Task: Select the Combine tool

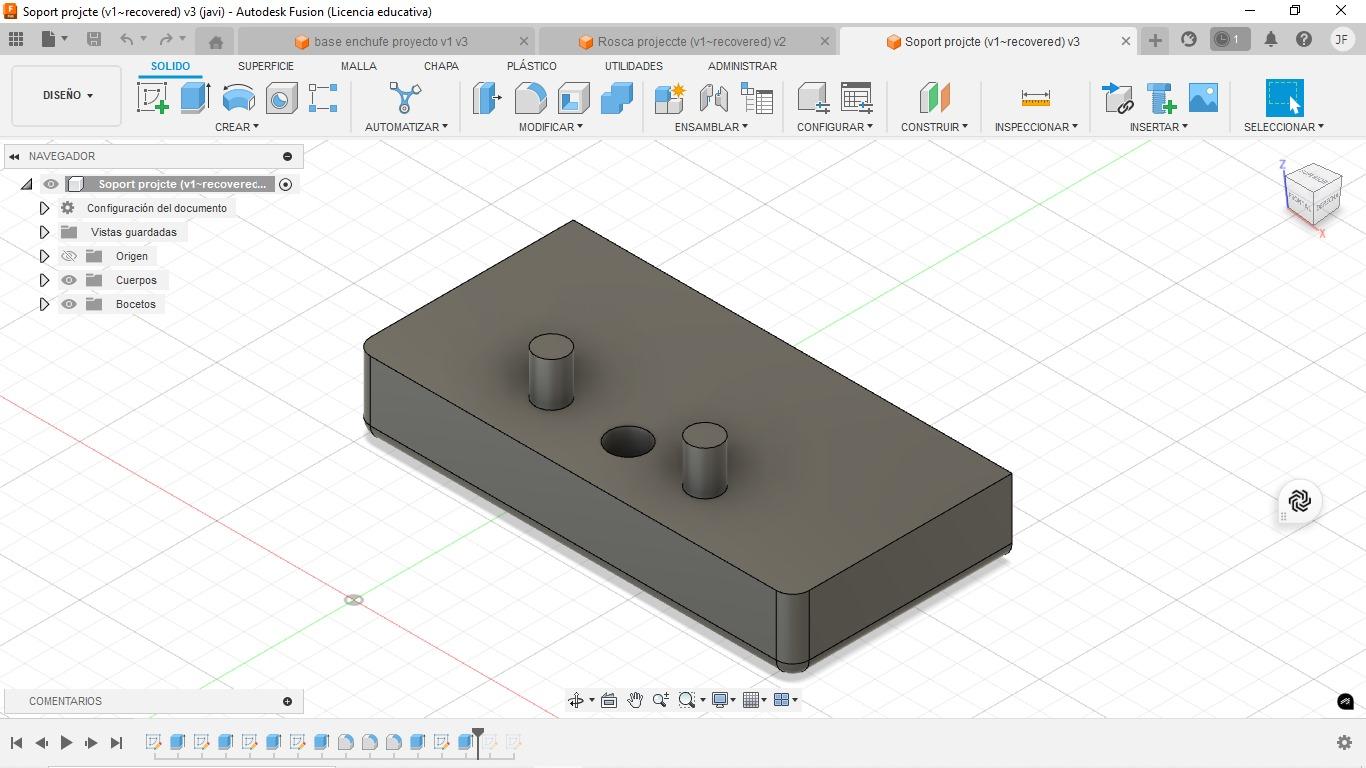Action: 616,98
